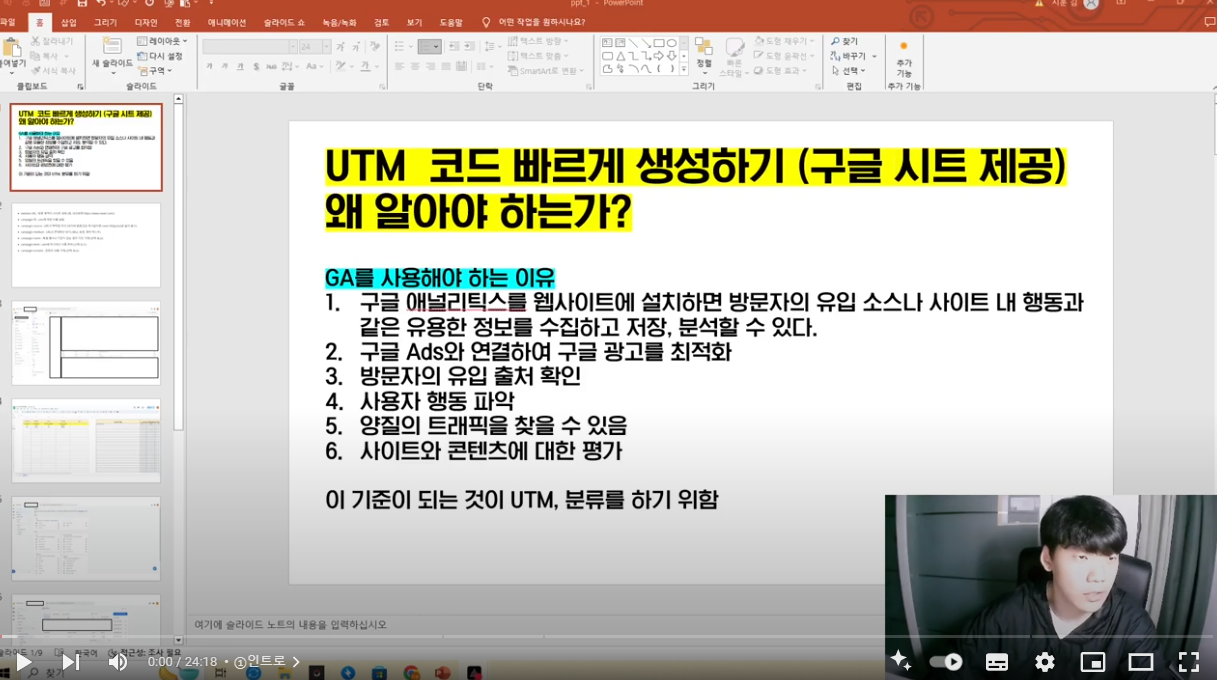Click the undo icon in title bar
The image size is (1217, 680).
point(101,3)
